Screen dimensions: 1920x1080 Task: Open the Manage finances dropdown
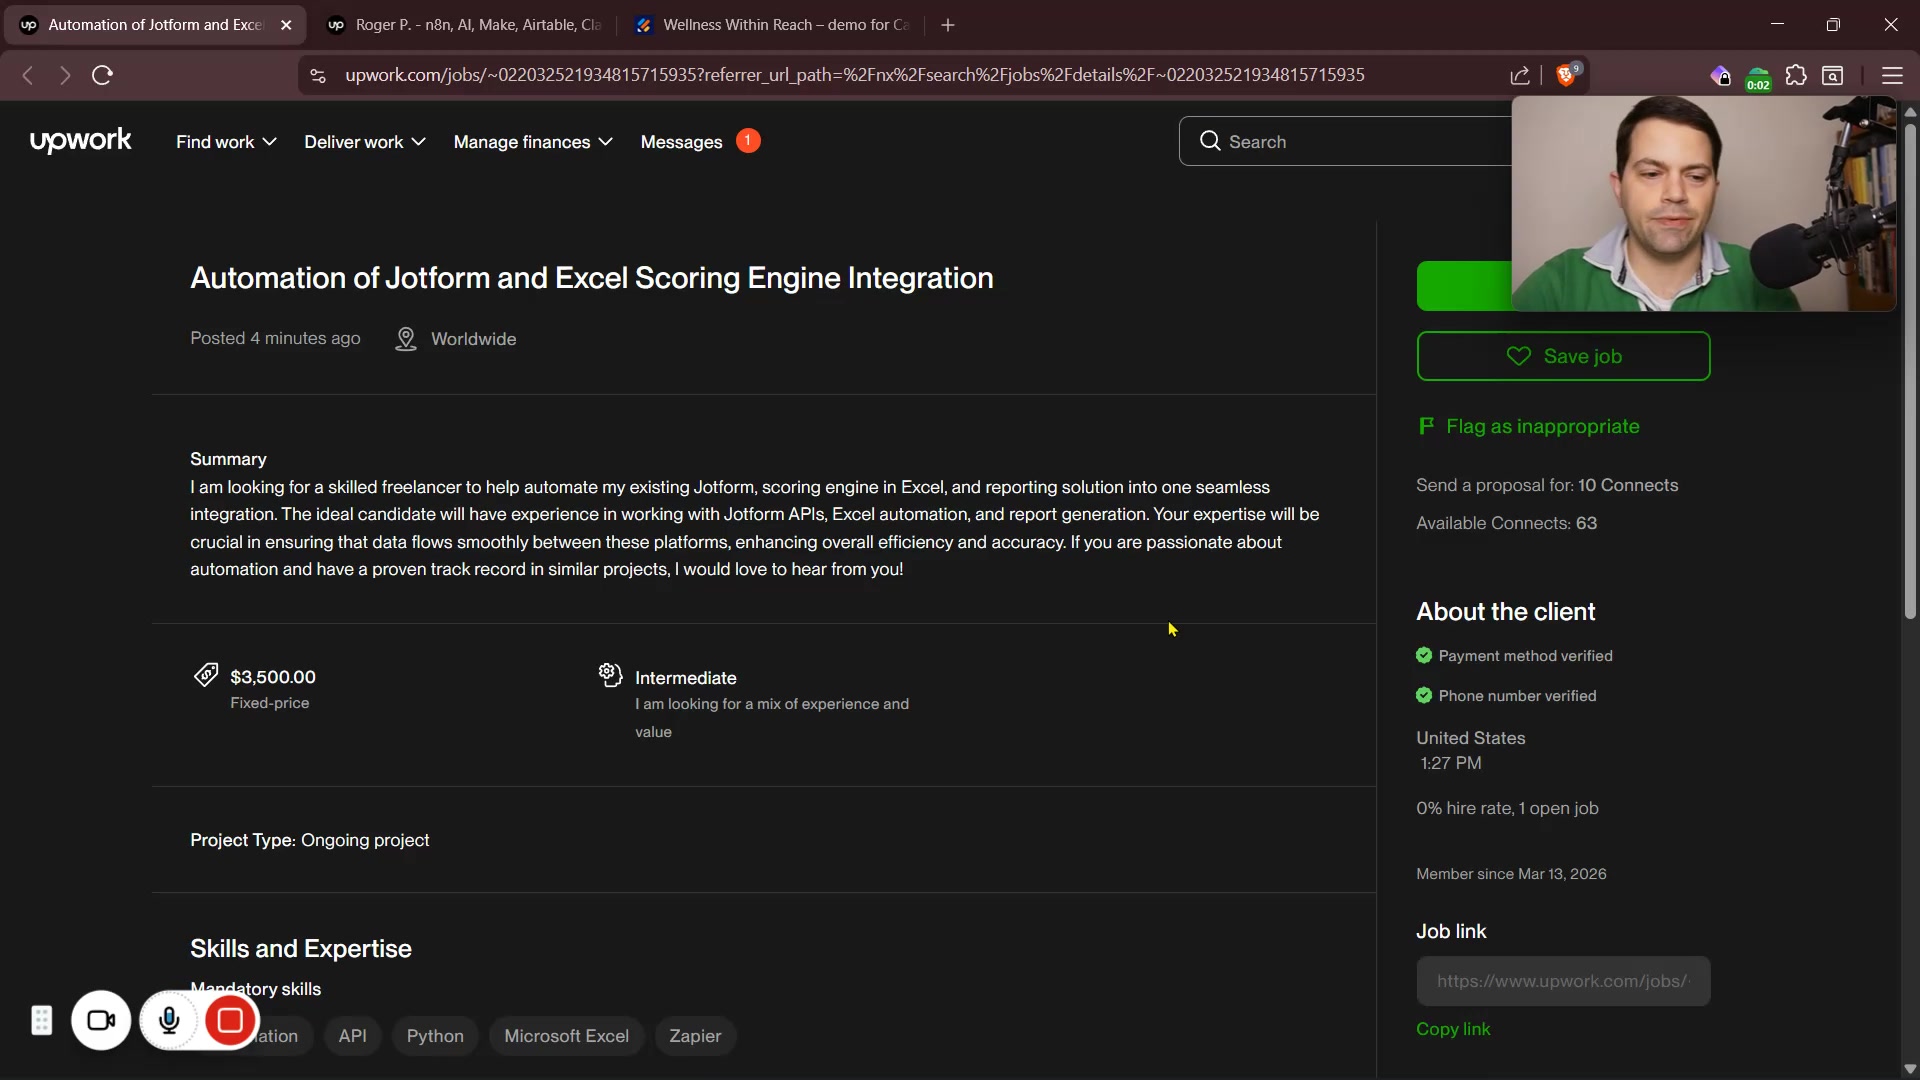coord(532,142)
